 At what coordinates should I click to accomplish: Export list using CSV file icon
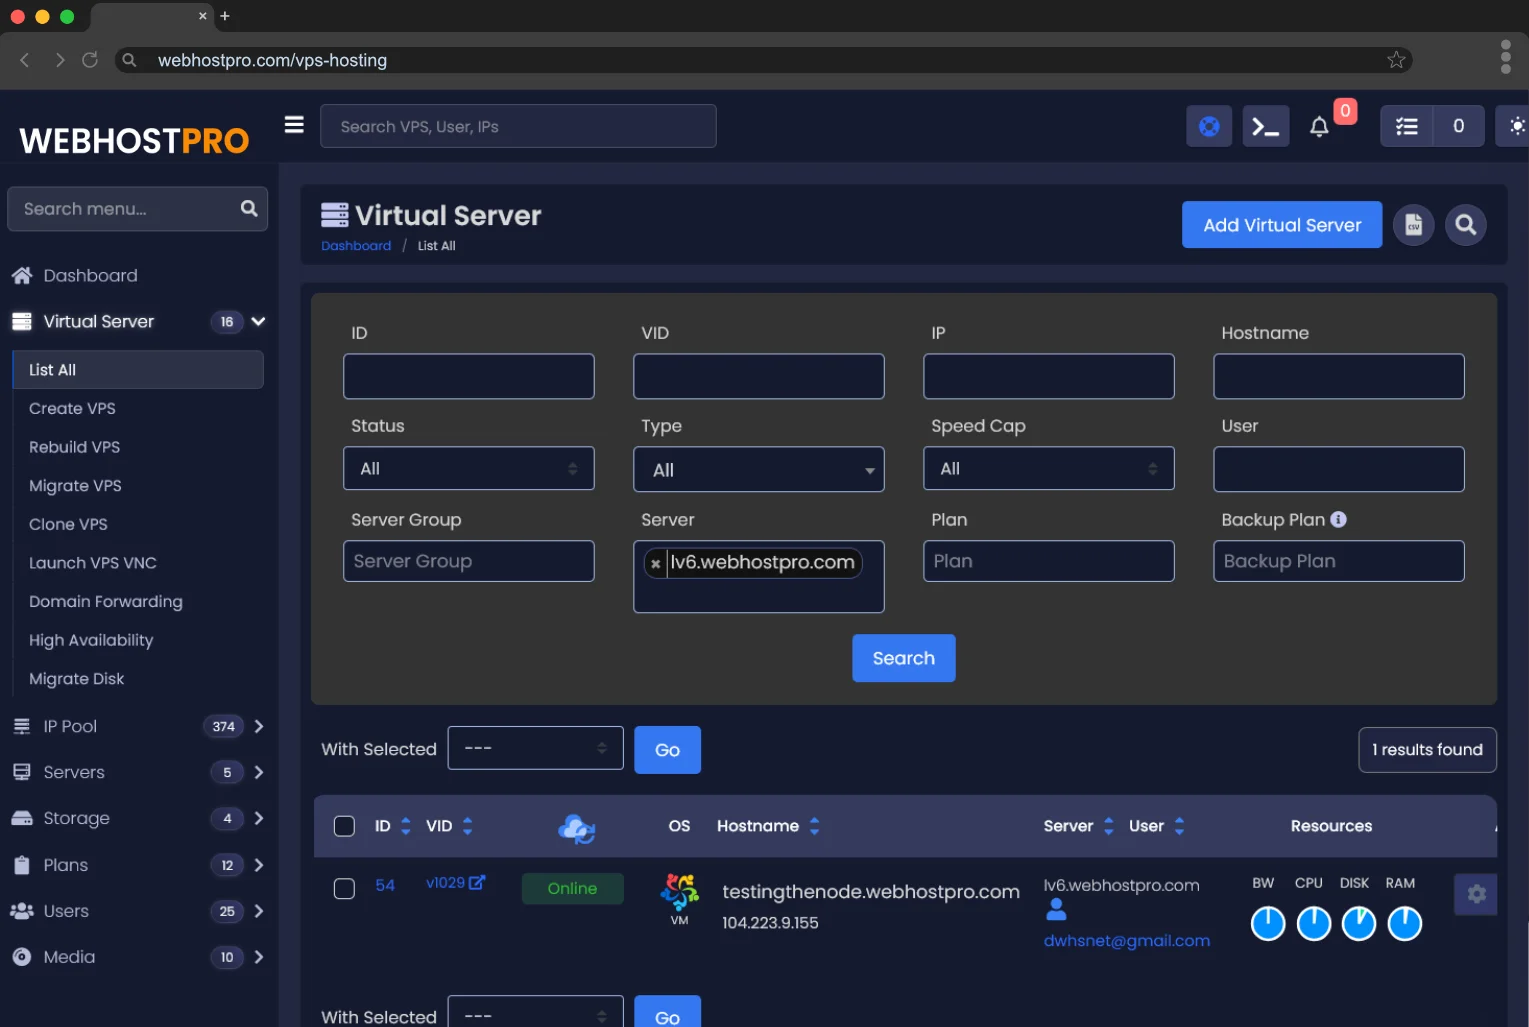tap(1414, 225)
